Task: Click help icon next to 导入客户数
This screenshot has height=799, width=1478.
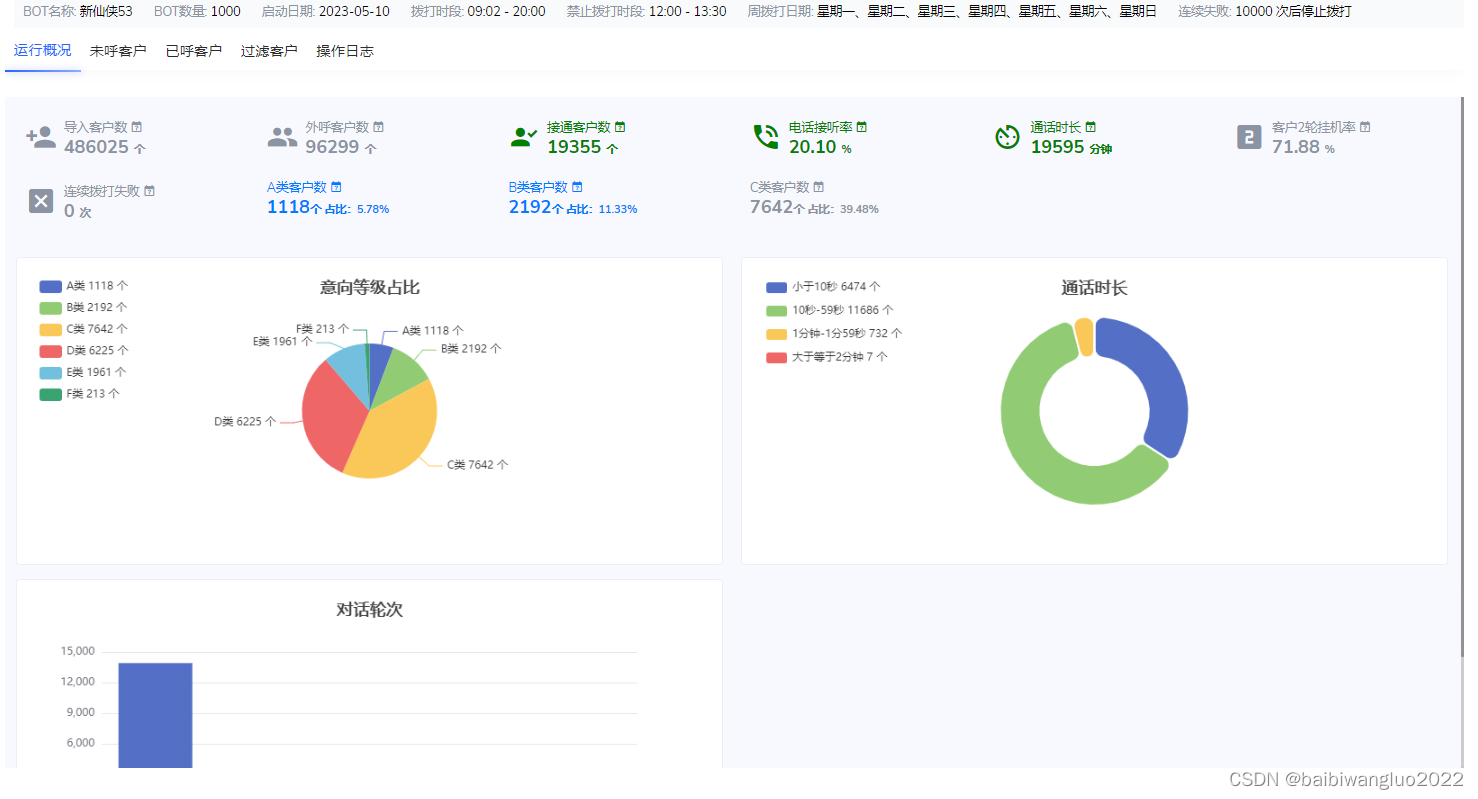Action: [137, 127]
